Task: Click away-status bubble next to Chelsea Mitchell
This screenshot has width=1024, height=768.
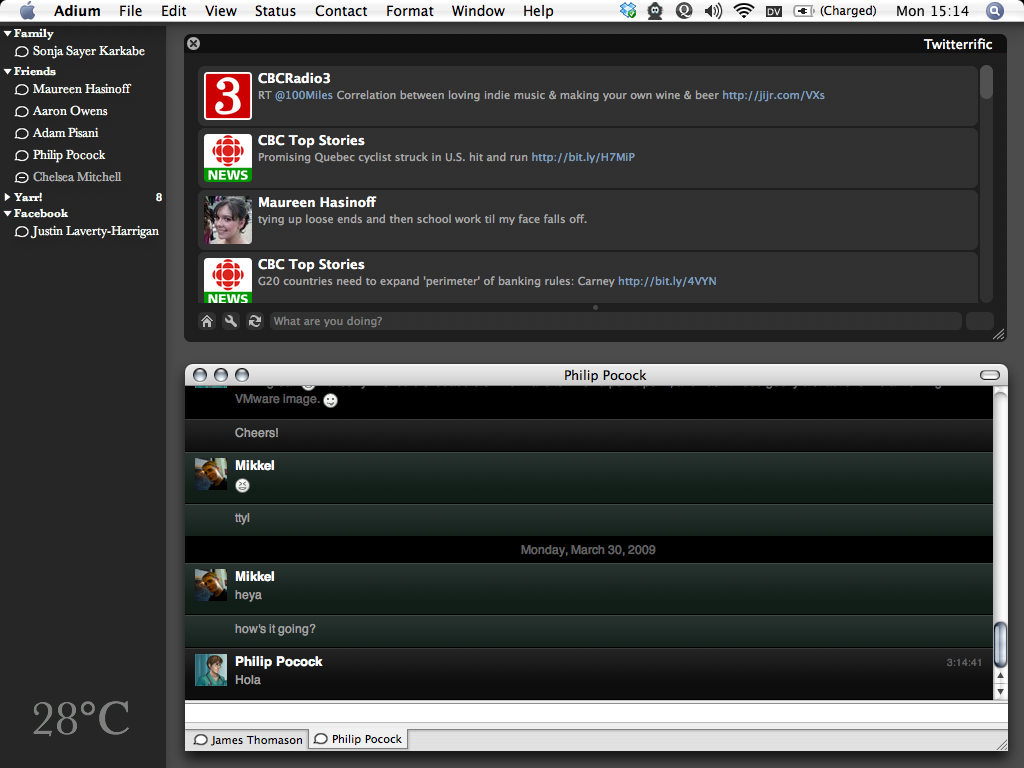Action: coord(22,178)
